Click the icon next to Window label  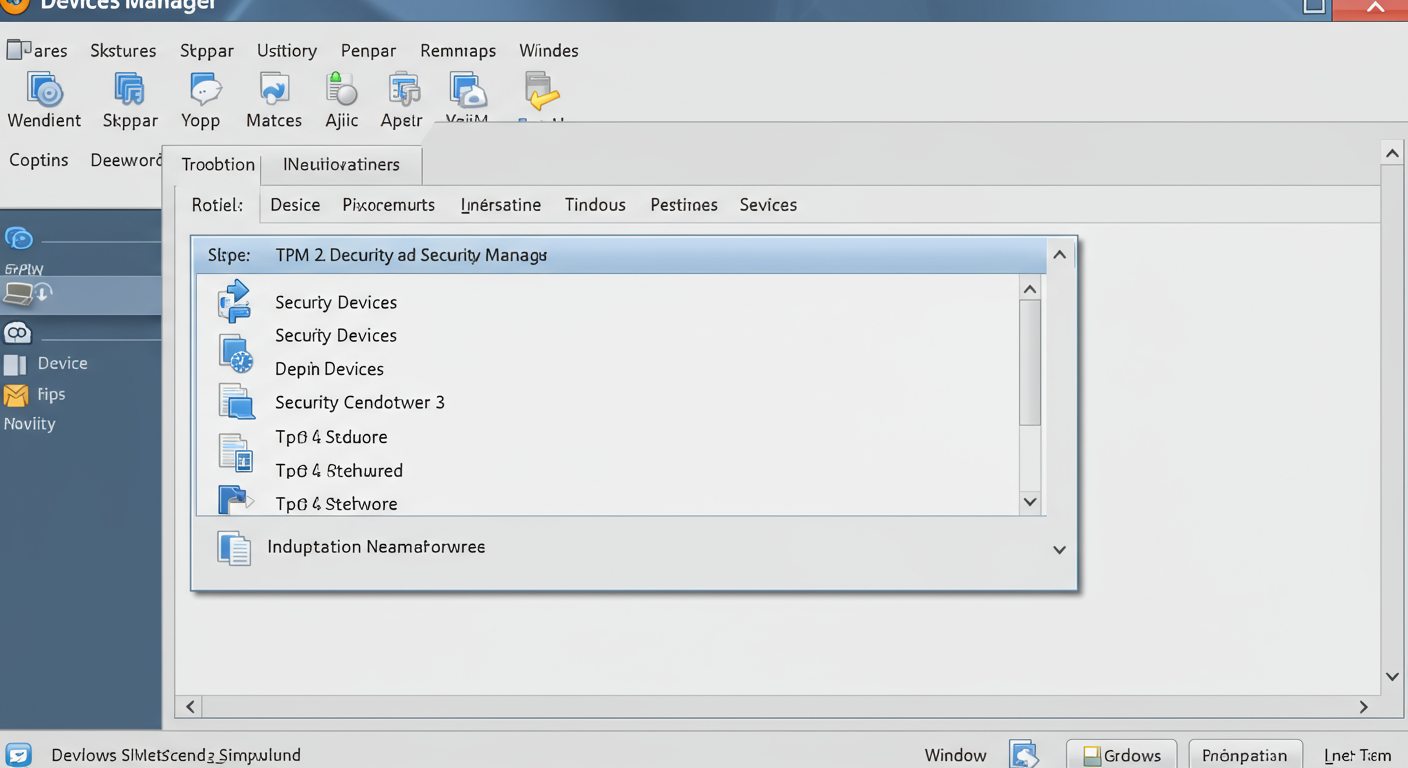tap(1024, 754)
